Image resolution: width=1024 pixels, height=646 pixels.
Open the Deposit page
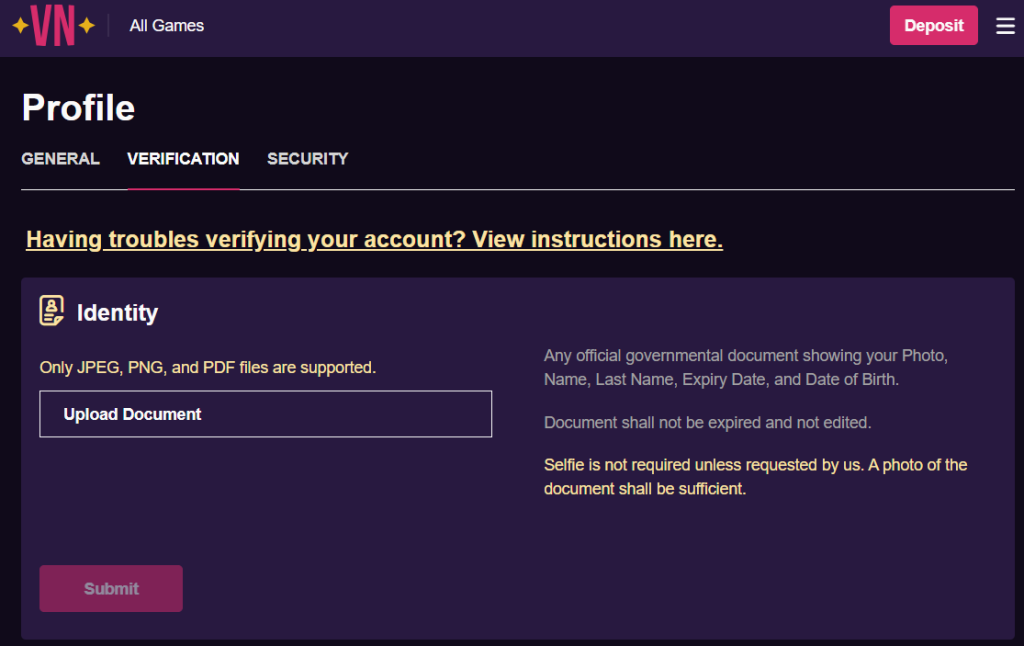pos(933,25)
